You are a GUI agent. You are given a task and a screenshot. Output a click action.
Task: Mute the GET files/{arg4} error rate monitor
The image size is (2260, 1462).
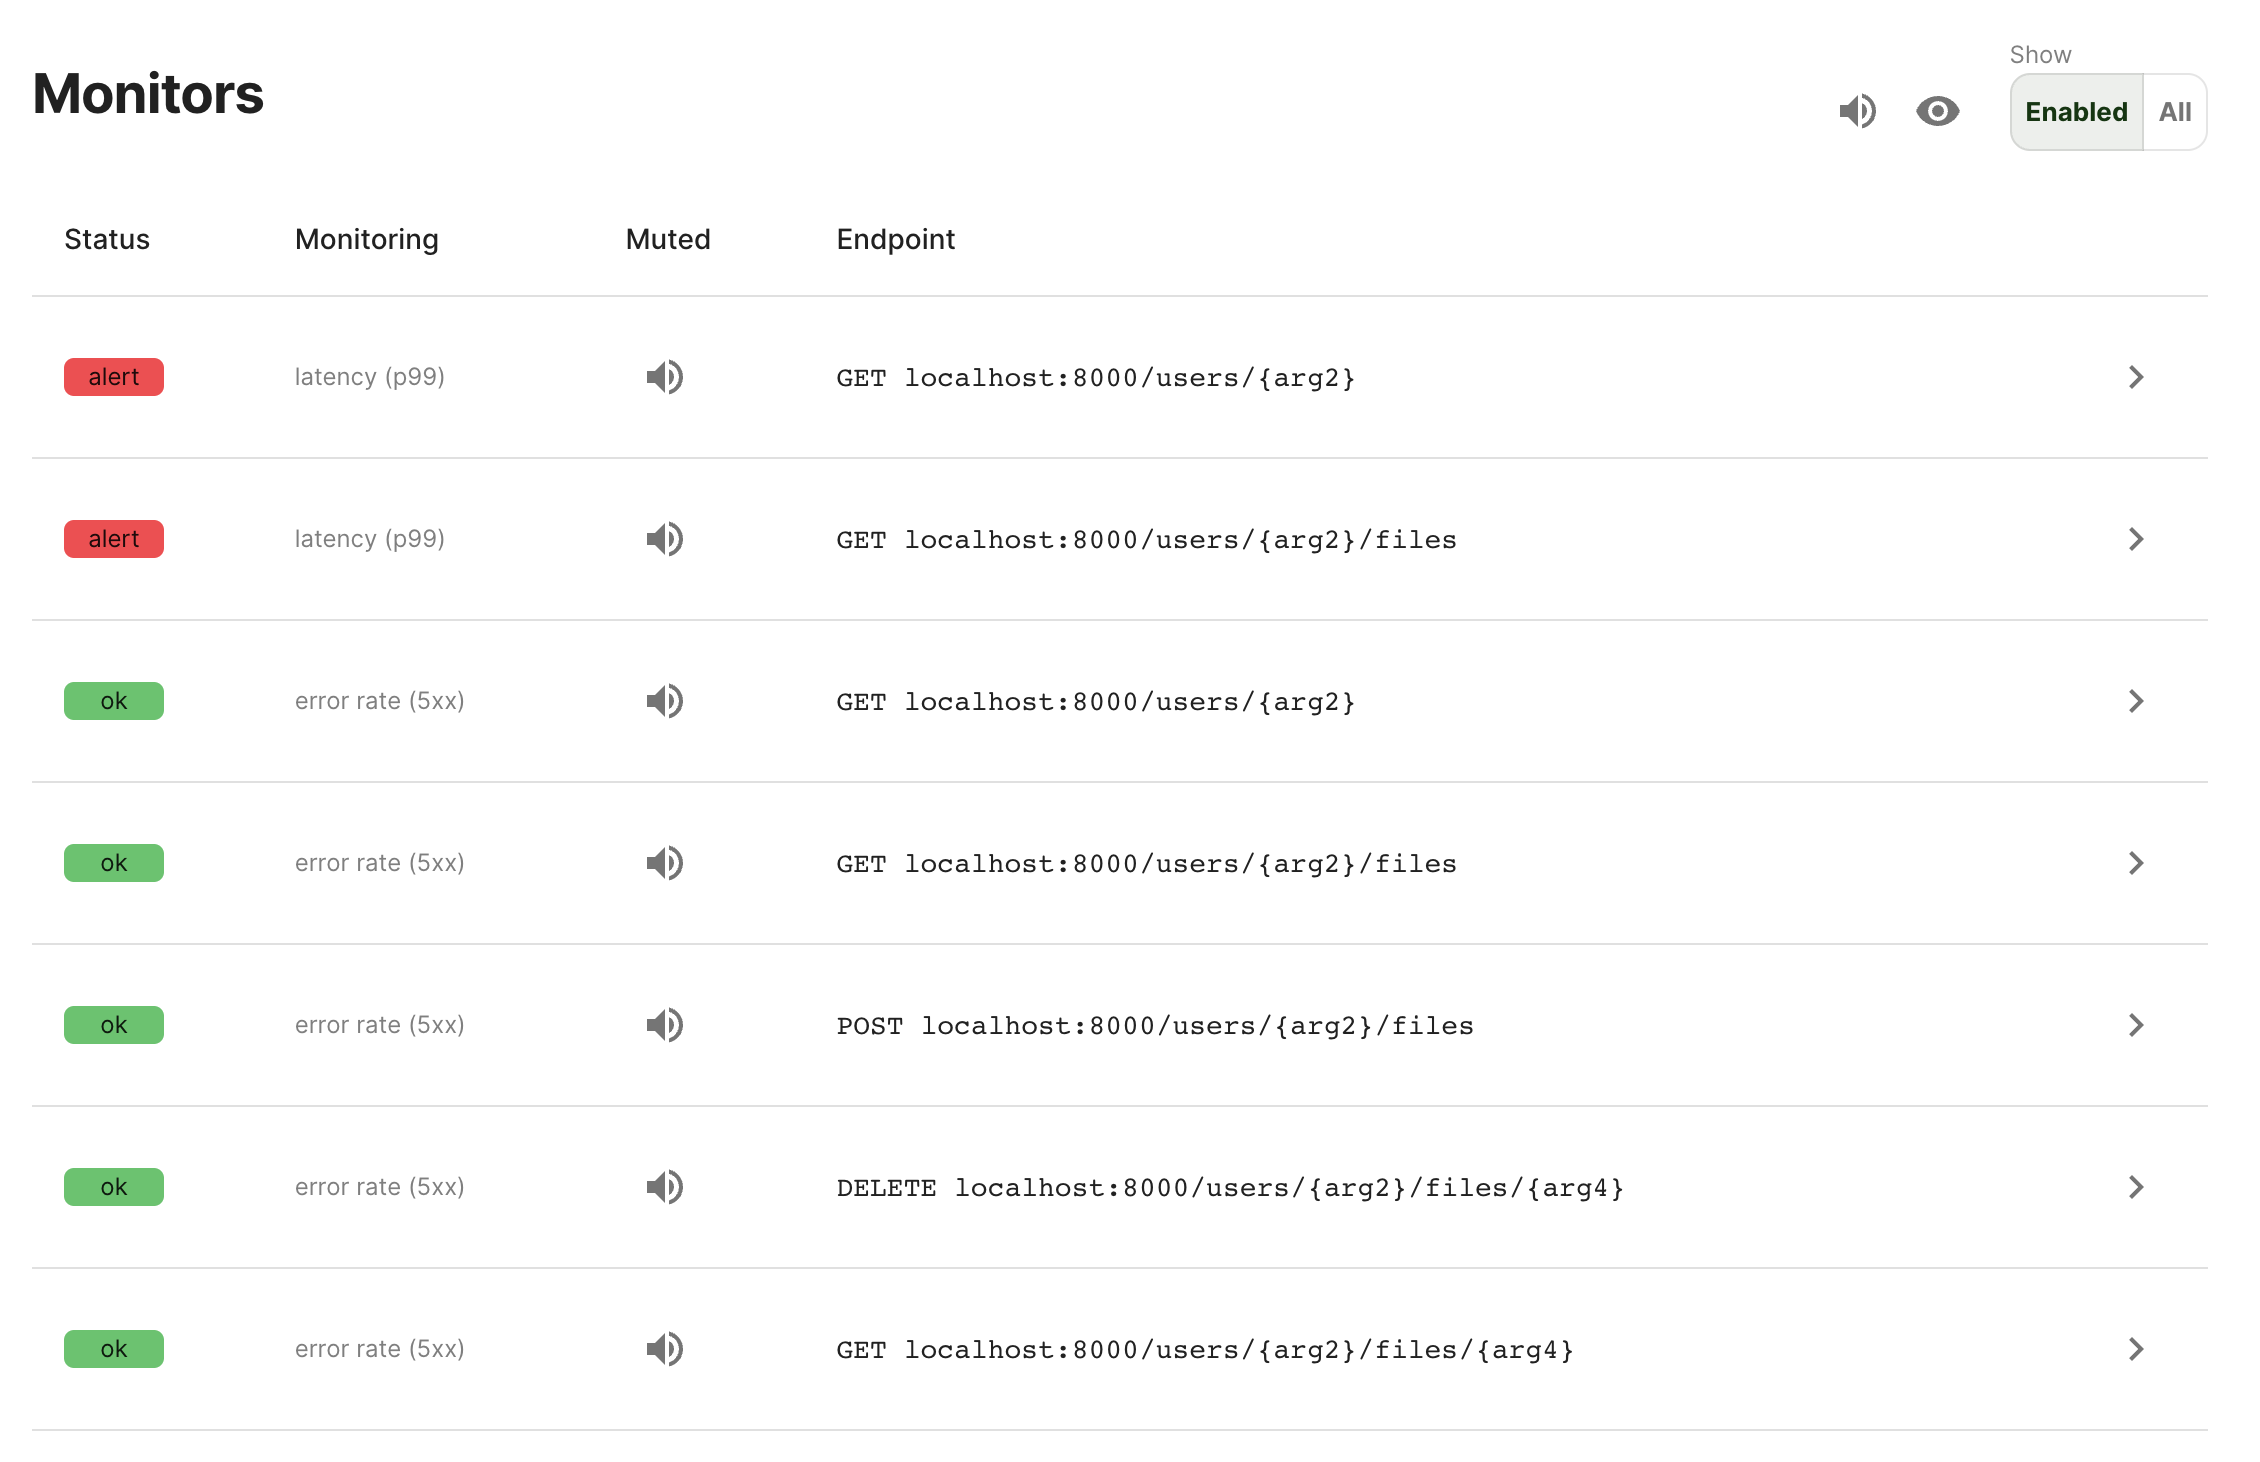pos(664,1349)
